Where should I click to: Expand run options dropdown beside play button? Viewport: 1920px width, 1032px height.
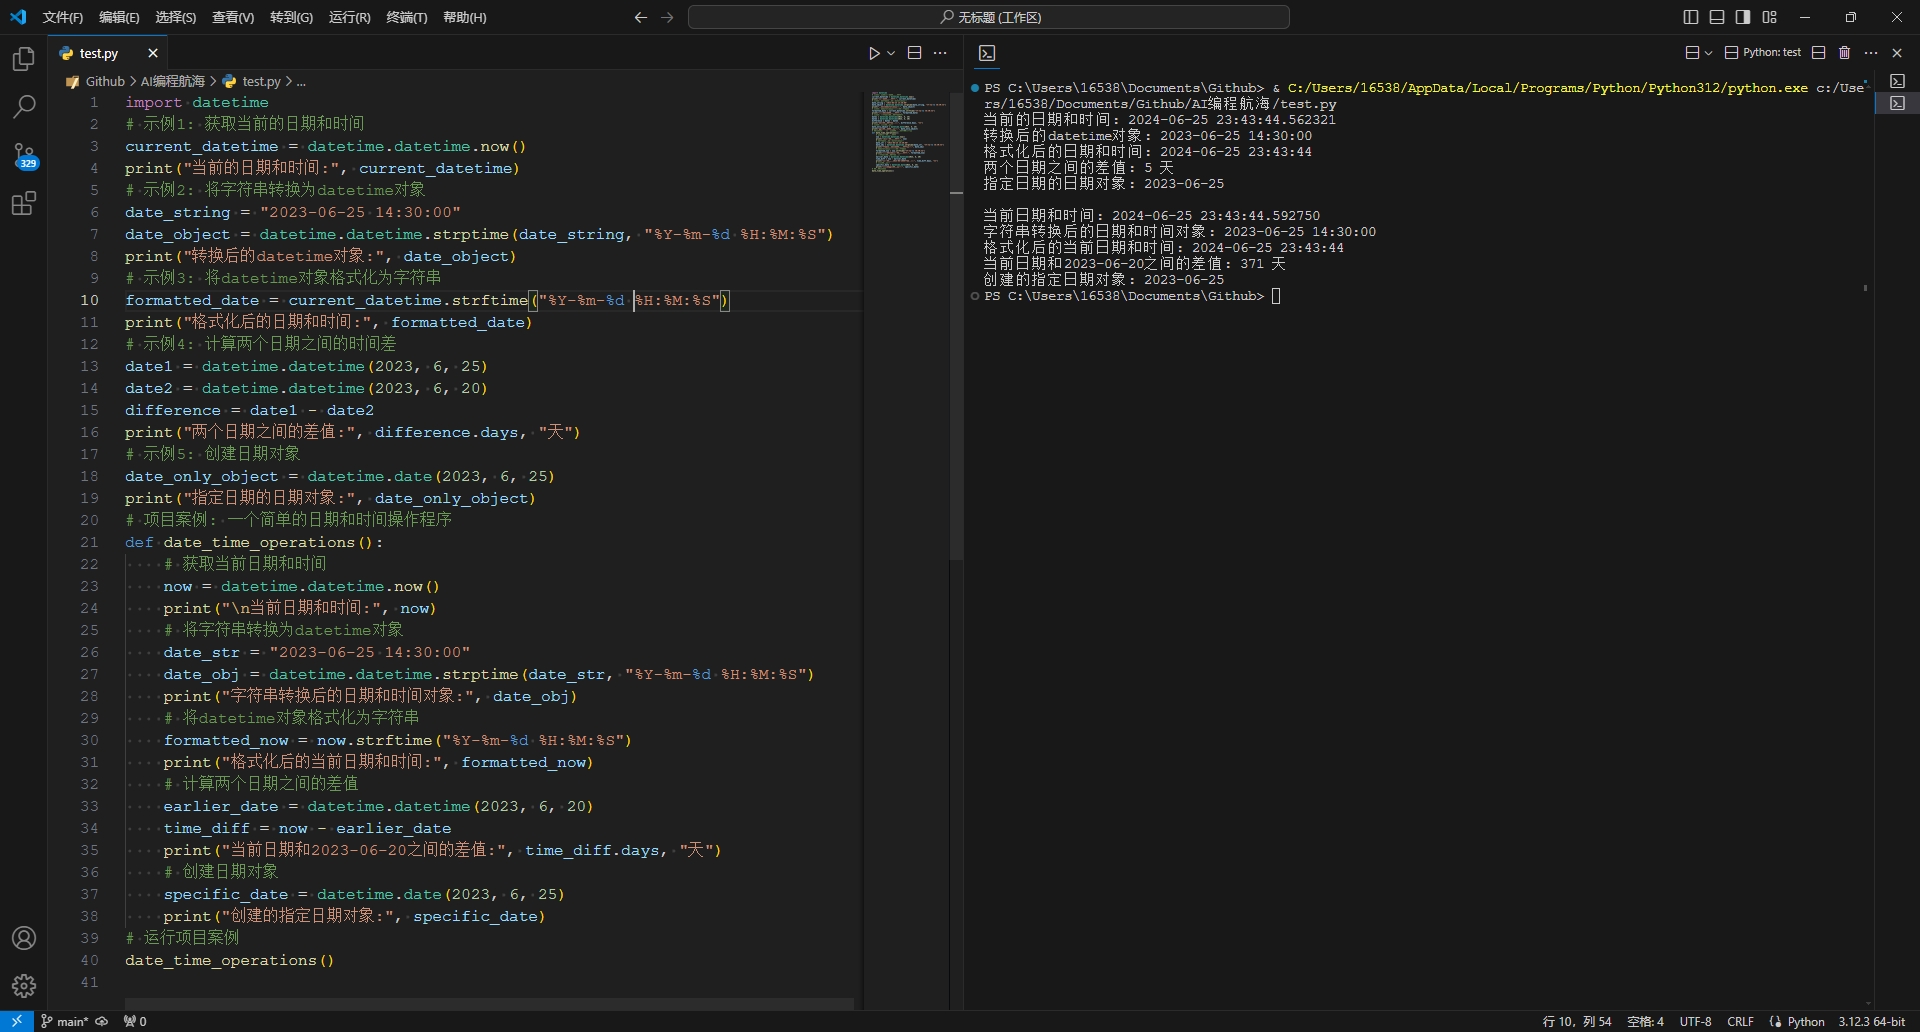[891, 53]
